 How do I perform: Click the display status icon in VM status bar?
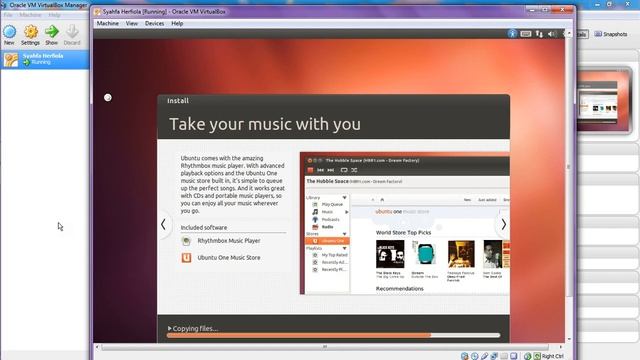(x=514, y=356)
